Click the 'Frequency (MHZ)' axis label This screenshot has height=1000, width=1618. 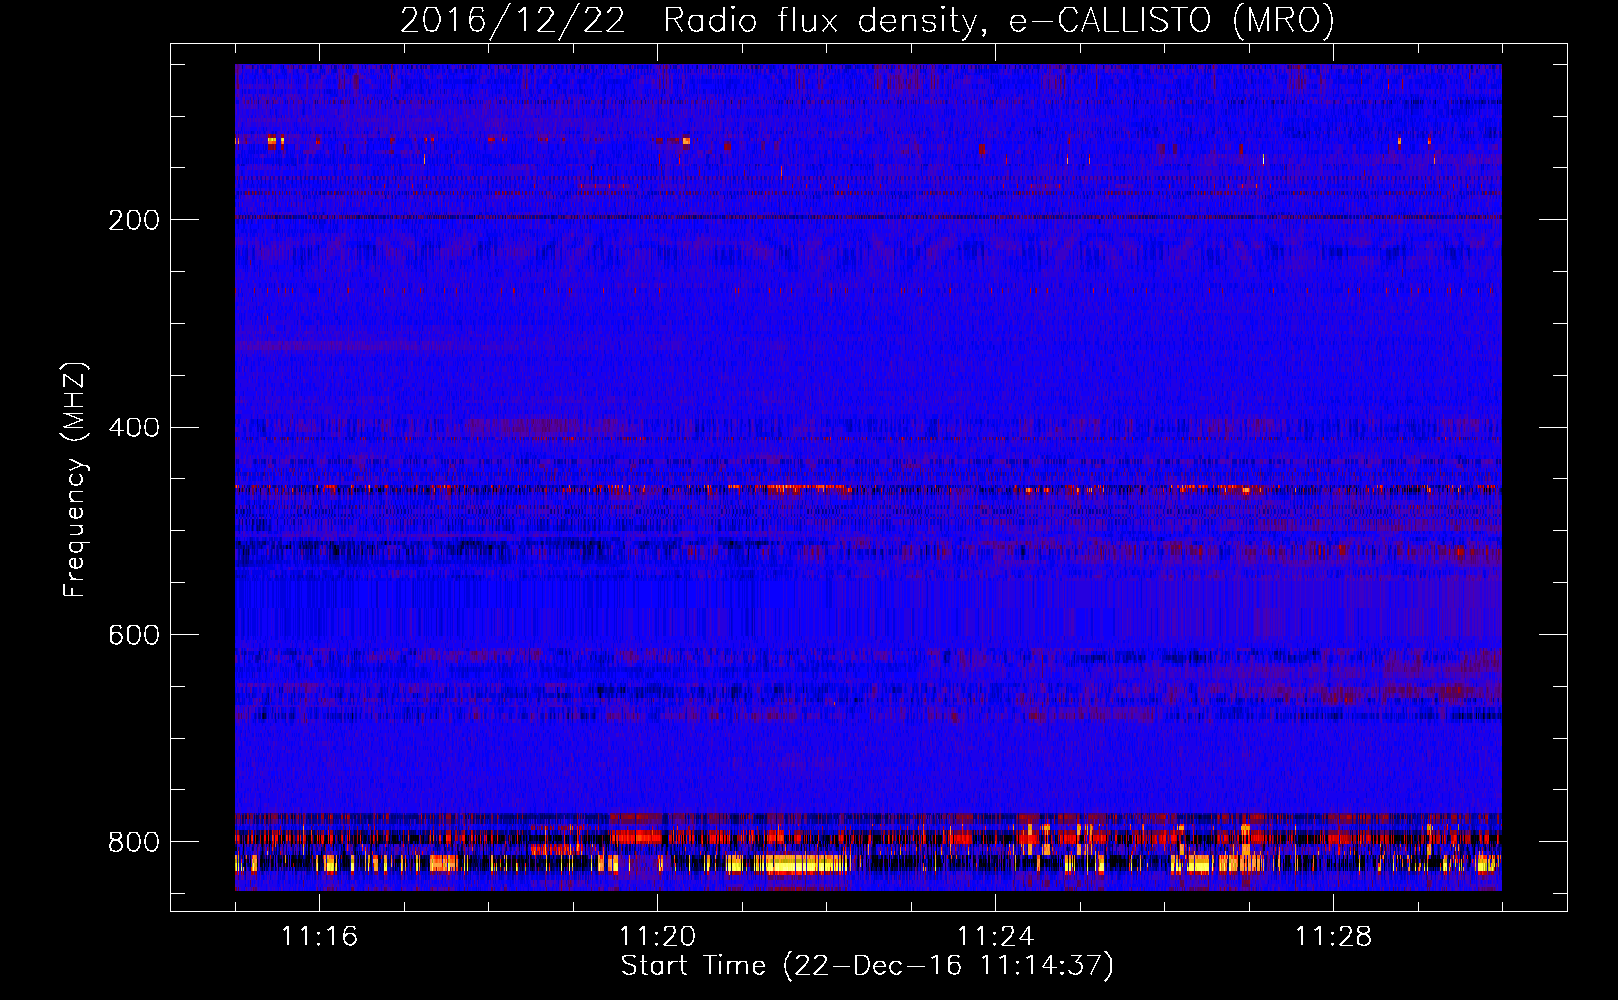(x=75, y=479)
